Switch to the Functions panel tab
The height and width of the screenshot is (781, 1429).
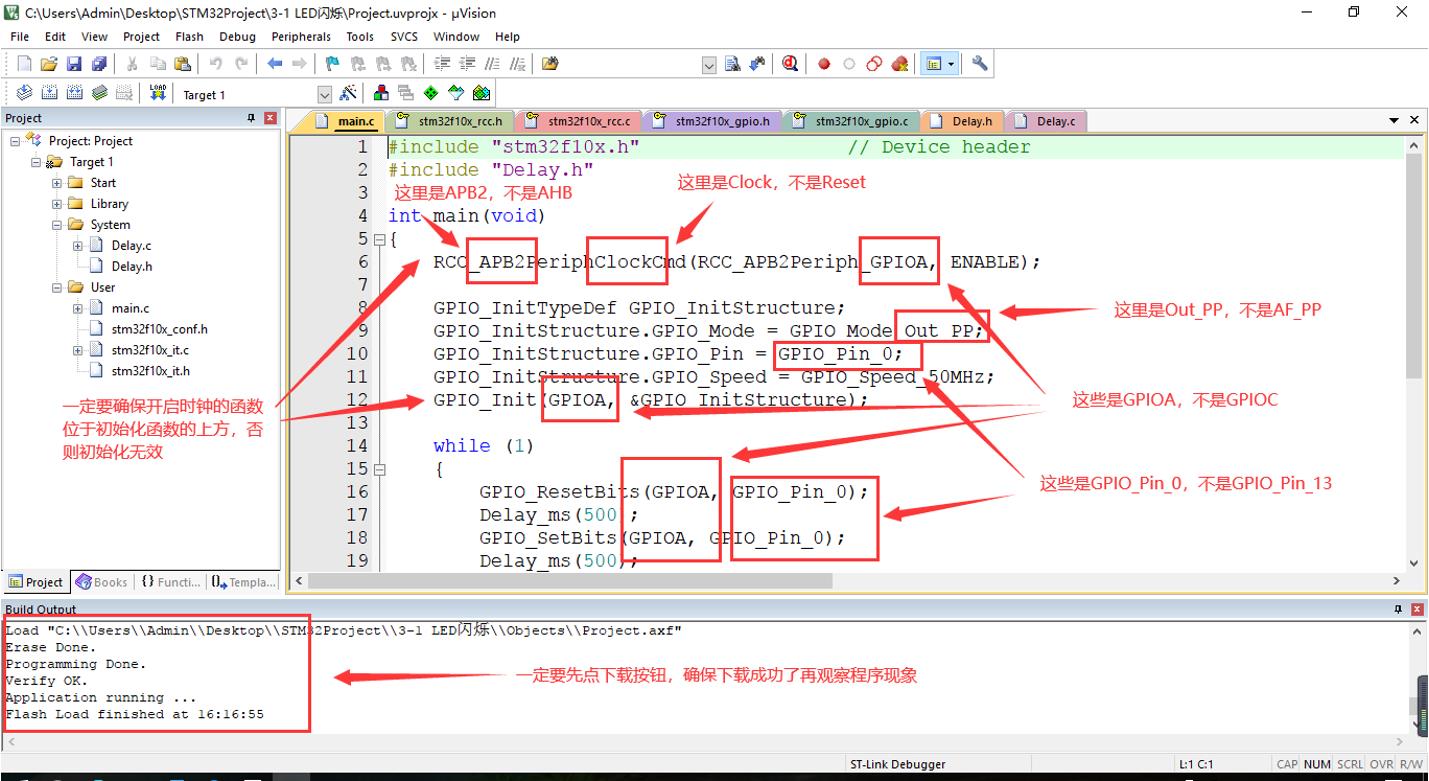[171, 582]
